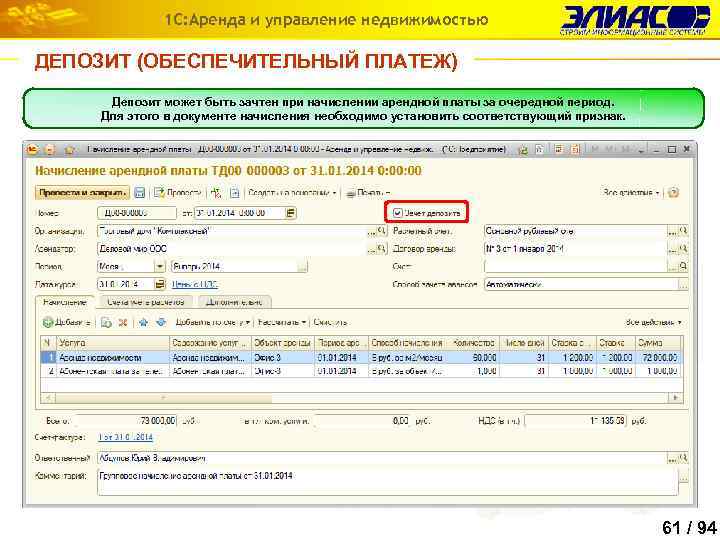Open Организация field magnifier icon
Image resolution: width=720 pixels, height=540 pixels.
(x=381, y=231)
